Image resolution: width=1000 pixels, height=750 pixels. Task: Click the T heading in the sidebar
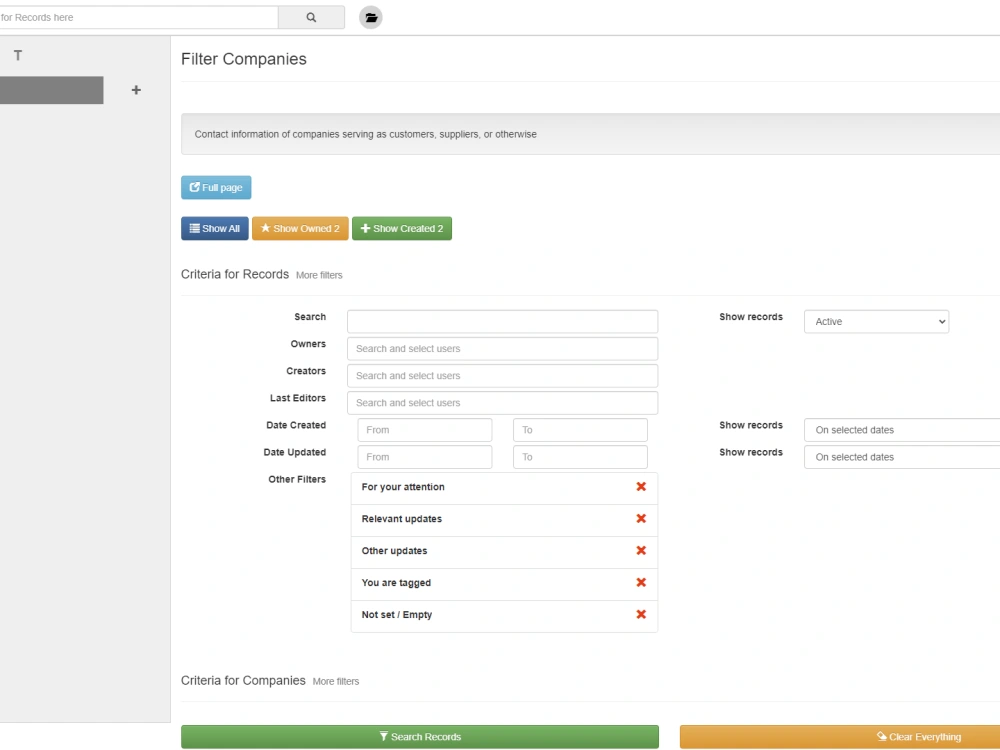pyautogui.click(x=18, y=55)
